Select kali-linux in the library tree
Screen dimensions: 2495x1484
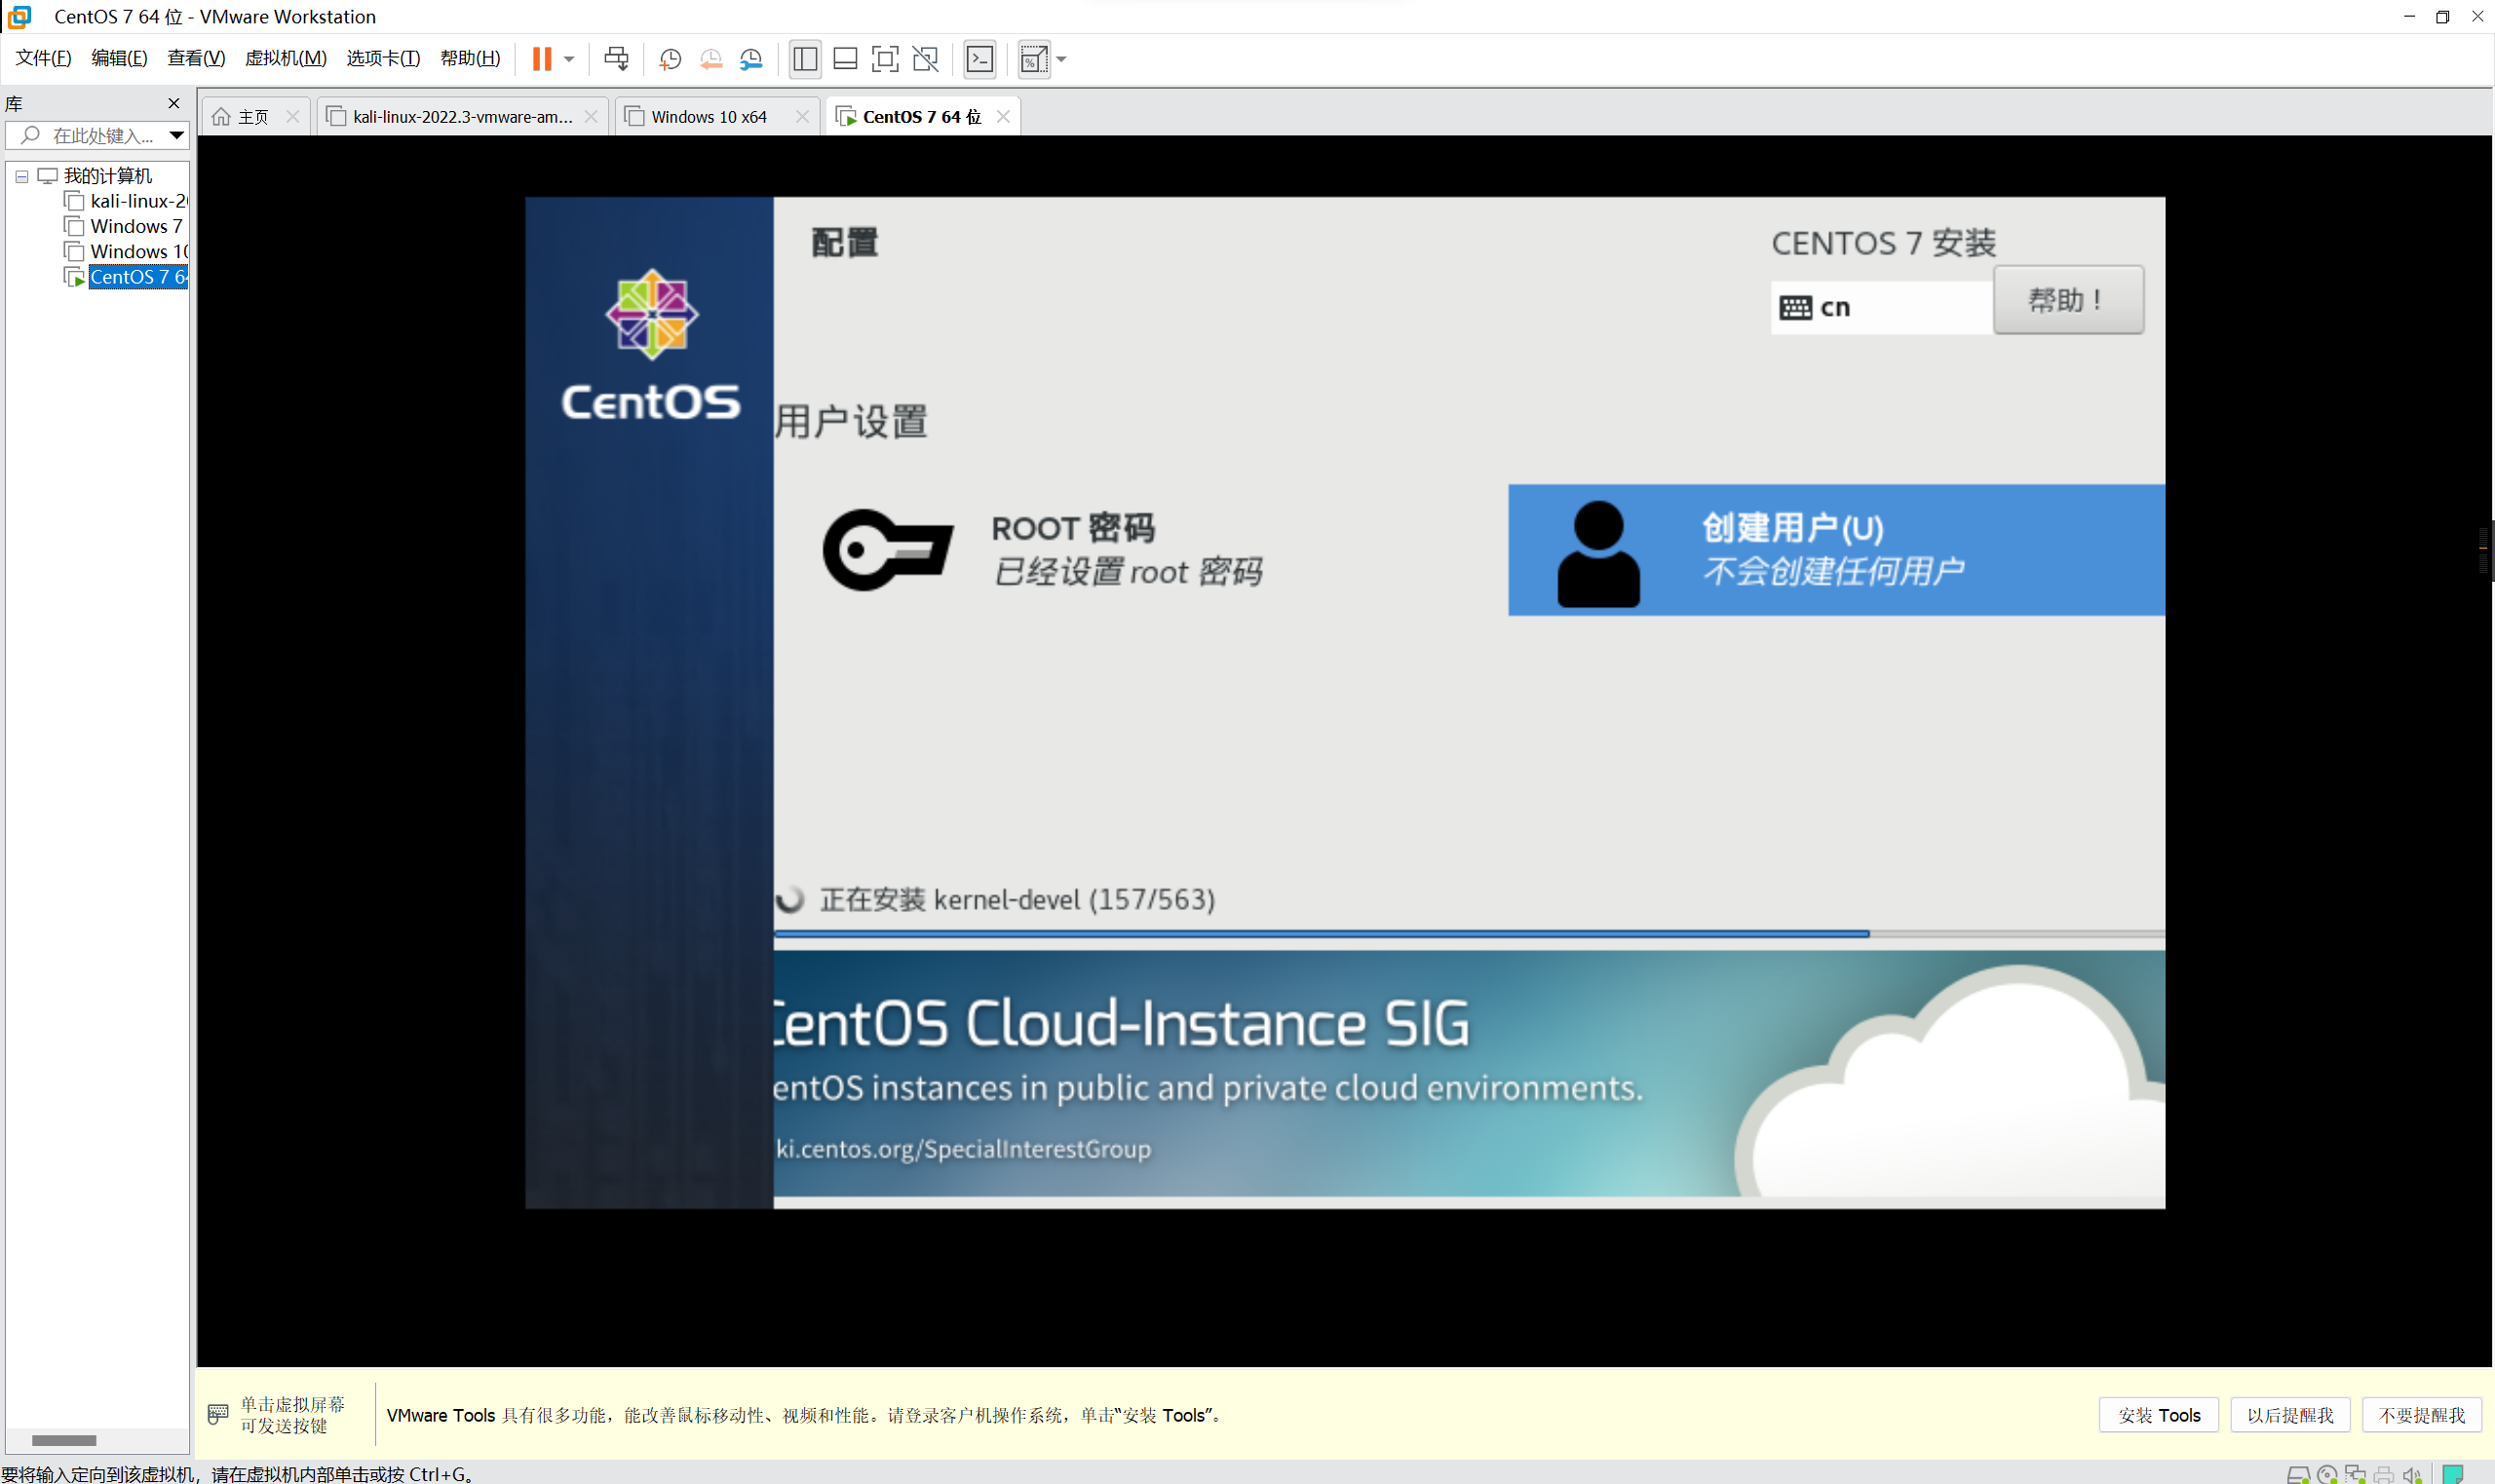coord(137,201)
